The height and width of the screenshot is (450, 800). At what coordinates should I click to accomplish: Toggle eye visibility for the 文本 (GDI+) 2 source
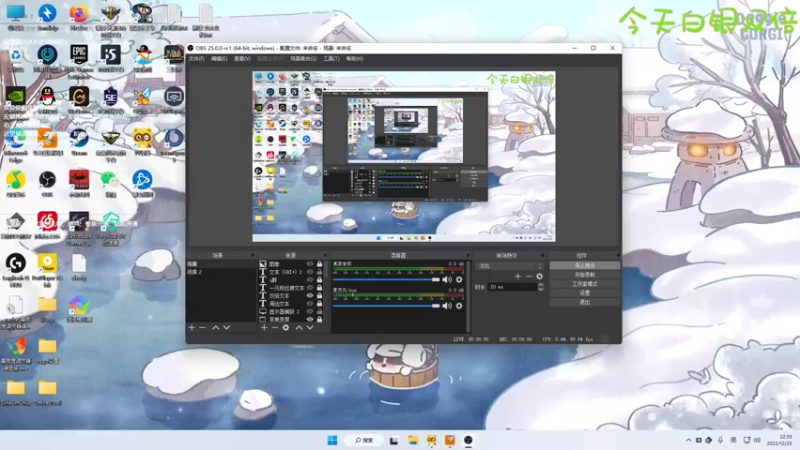pyautogui.click(x=310, y=272)
